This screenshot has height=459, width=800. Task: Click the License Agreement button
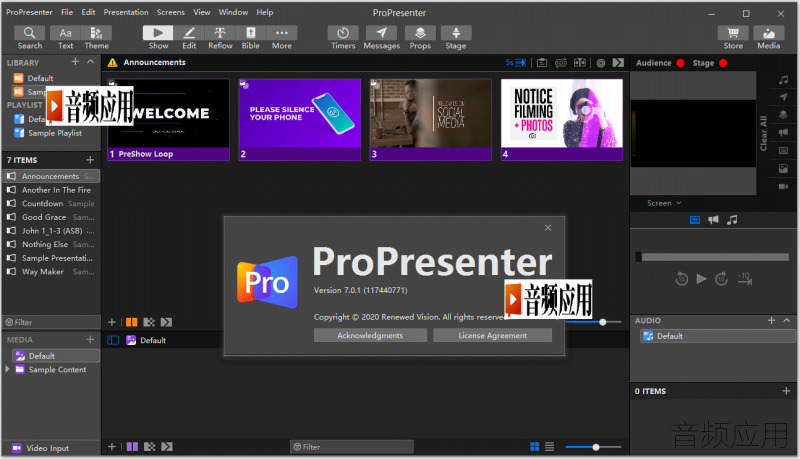[x=492, y=335]
